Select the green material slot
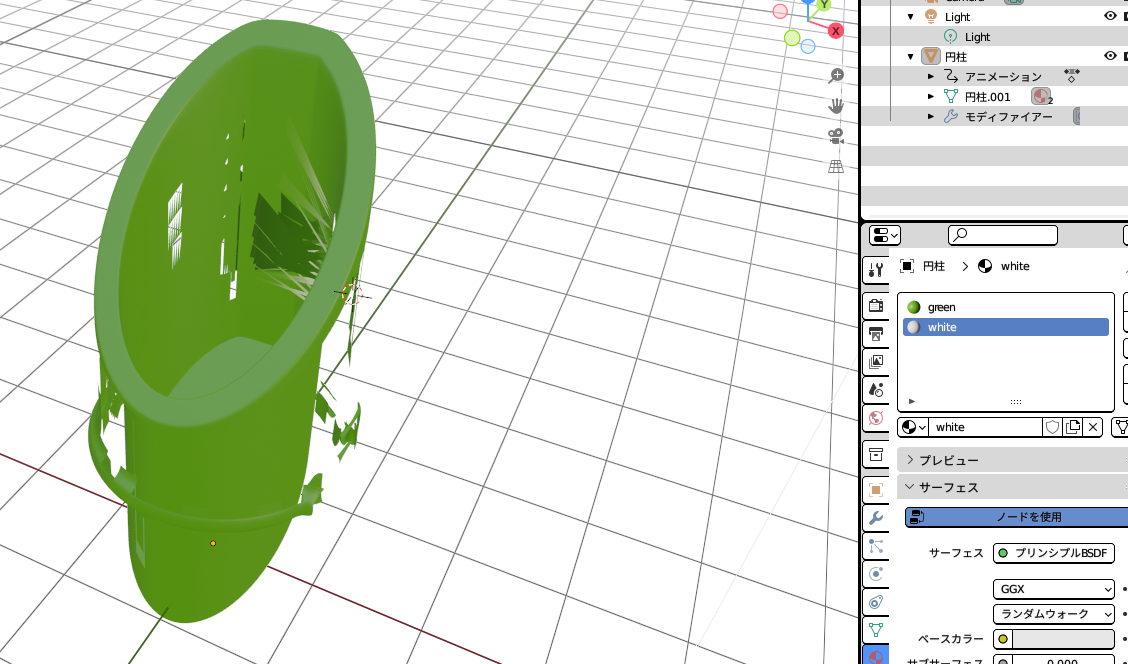The height and width of the screenshot is (664, 1128). pos(1006,307)
